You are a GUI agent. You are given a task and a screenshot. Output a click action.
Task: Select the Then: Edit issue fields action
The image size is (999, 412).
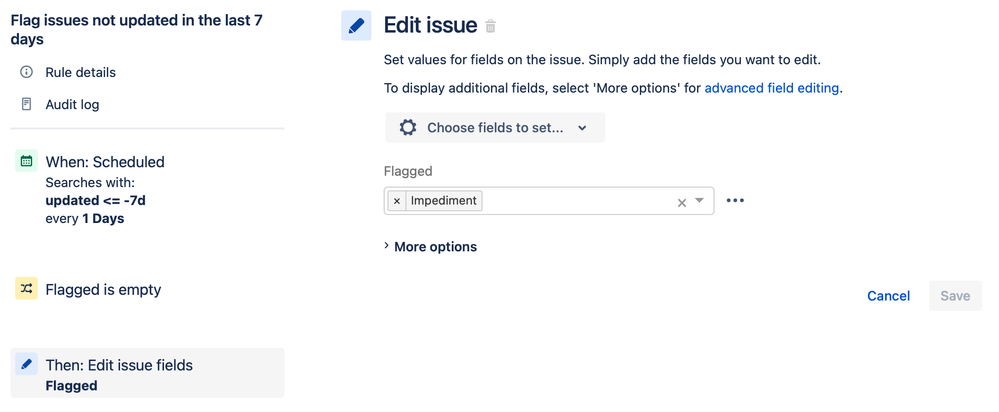coord(148,373)
